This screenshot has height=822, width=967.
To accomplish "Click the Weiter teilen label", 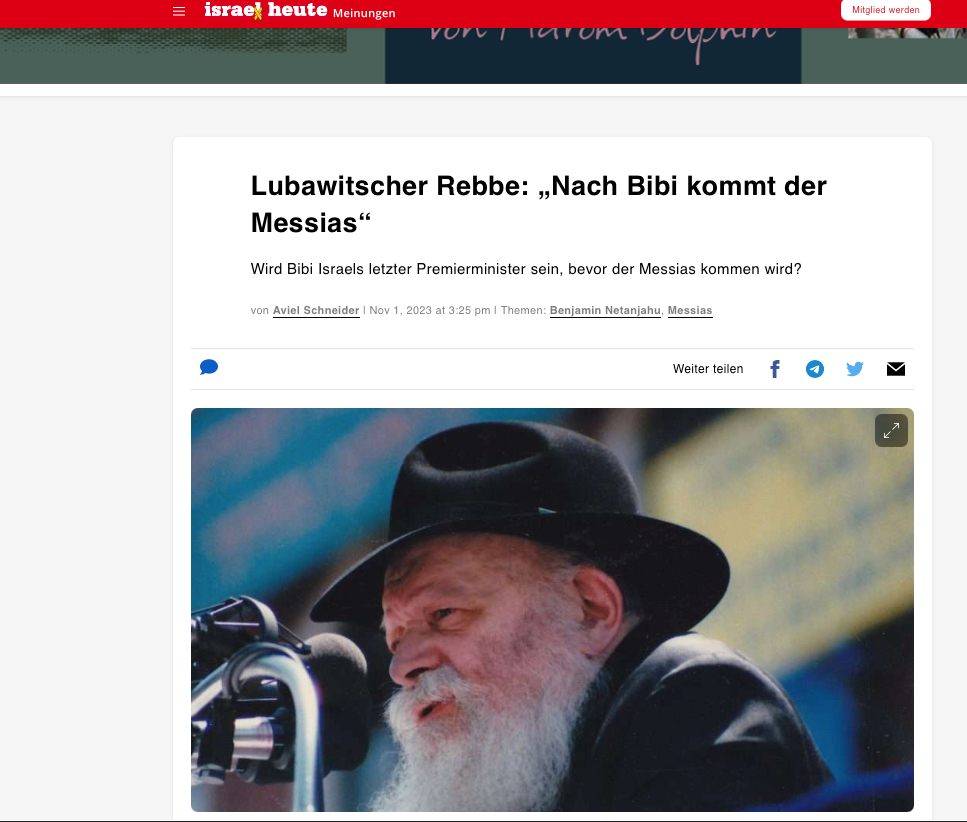I will 708,369.
